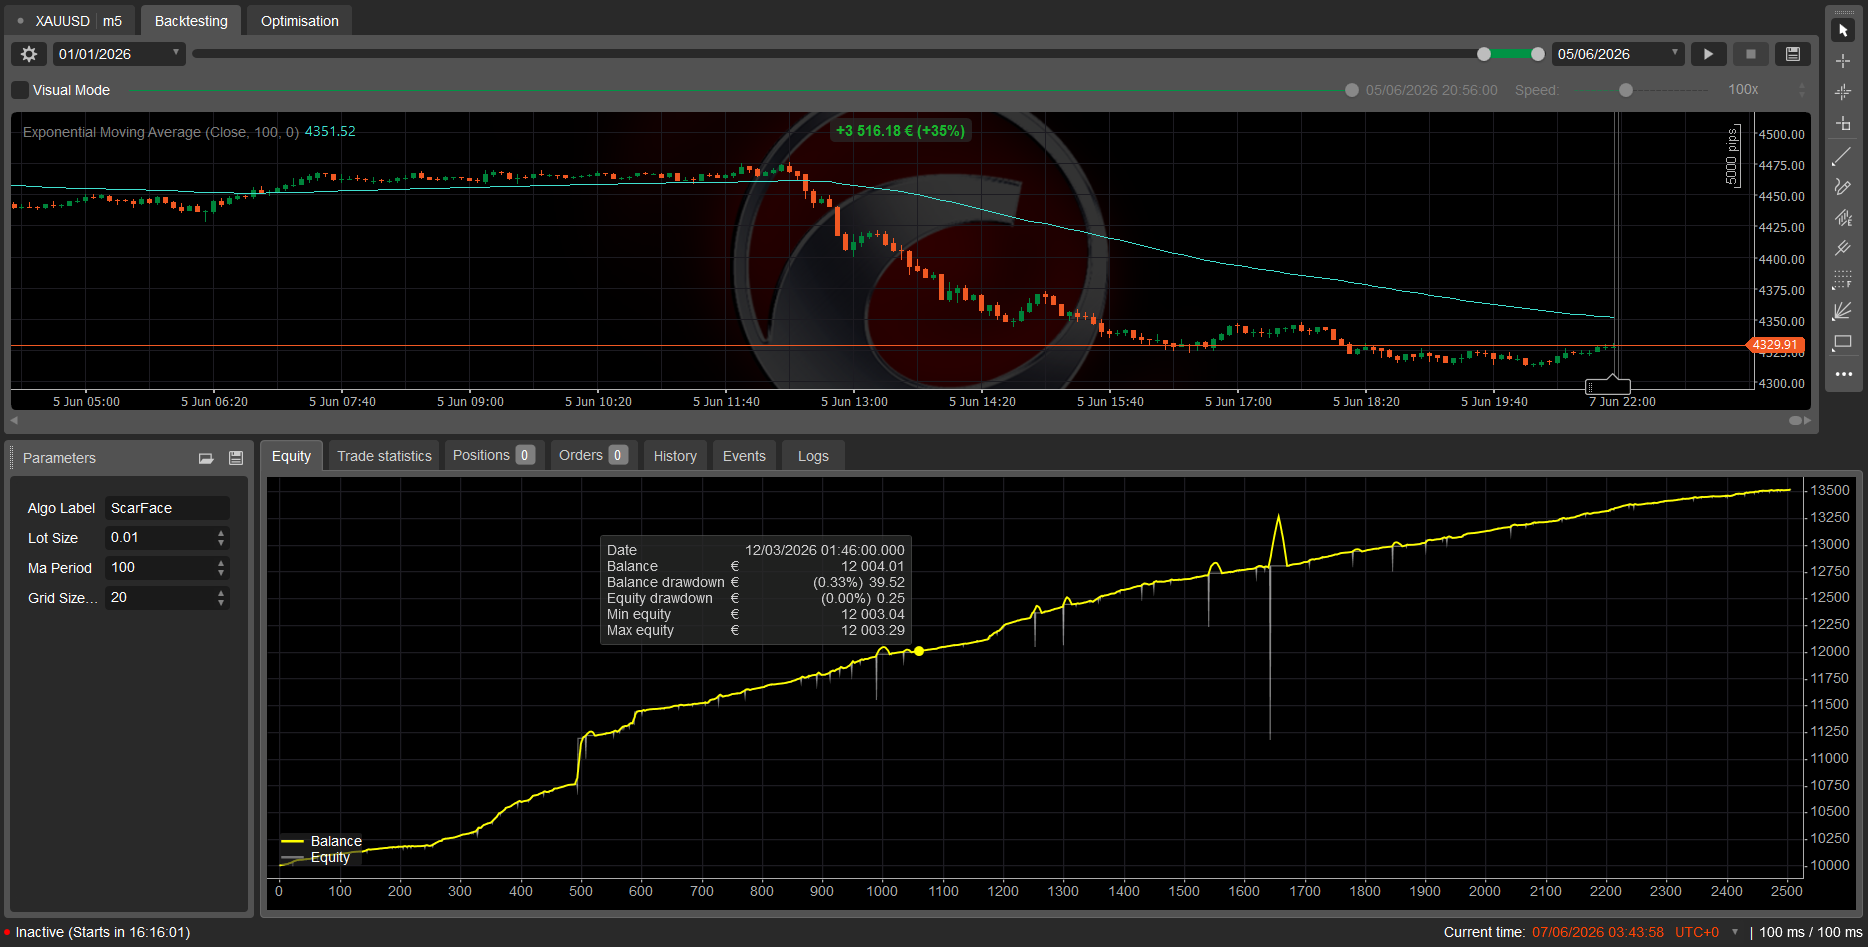
Task: Increase Lot Size with up arrow
Action: coord(221,533)
